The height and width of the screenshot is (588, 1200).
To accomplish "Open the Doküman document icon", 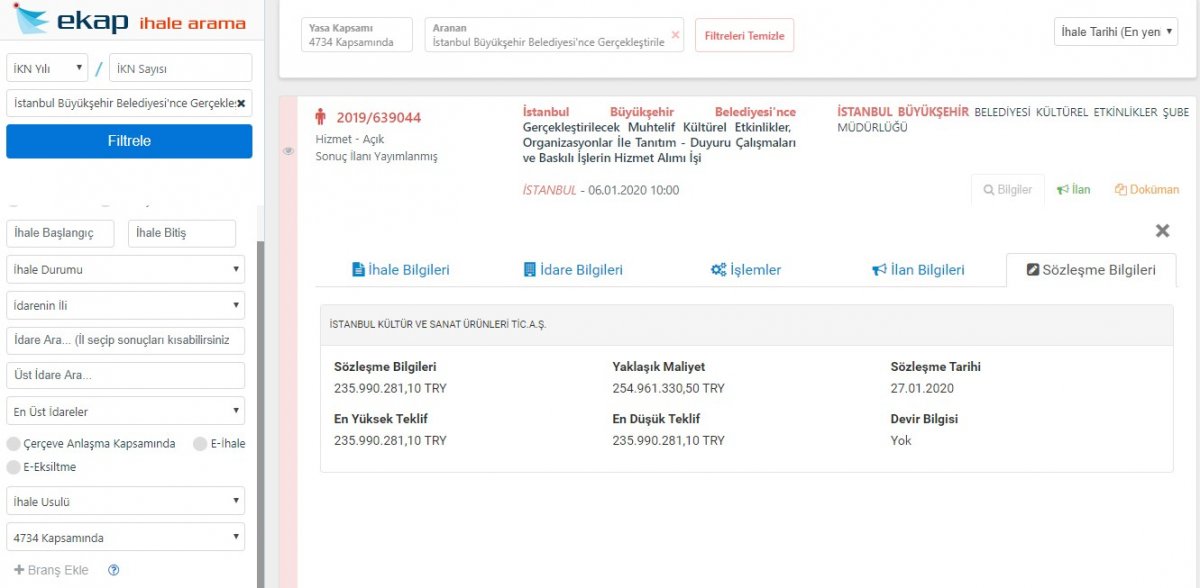I will coord(1146,189).
